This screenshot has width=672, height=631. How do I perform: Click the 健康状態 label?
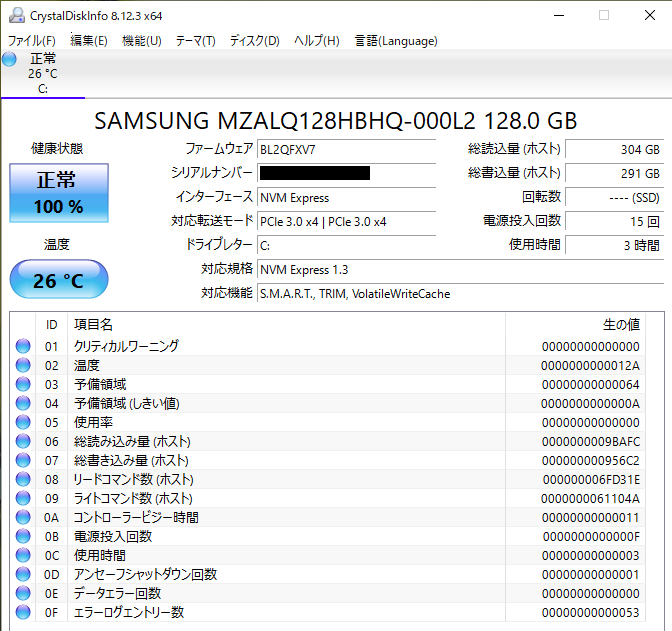[x=57, y=148]
